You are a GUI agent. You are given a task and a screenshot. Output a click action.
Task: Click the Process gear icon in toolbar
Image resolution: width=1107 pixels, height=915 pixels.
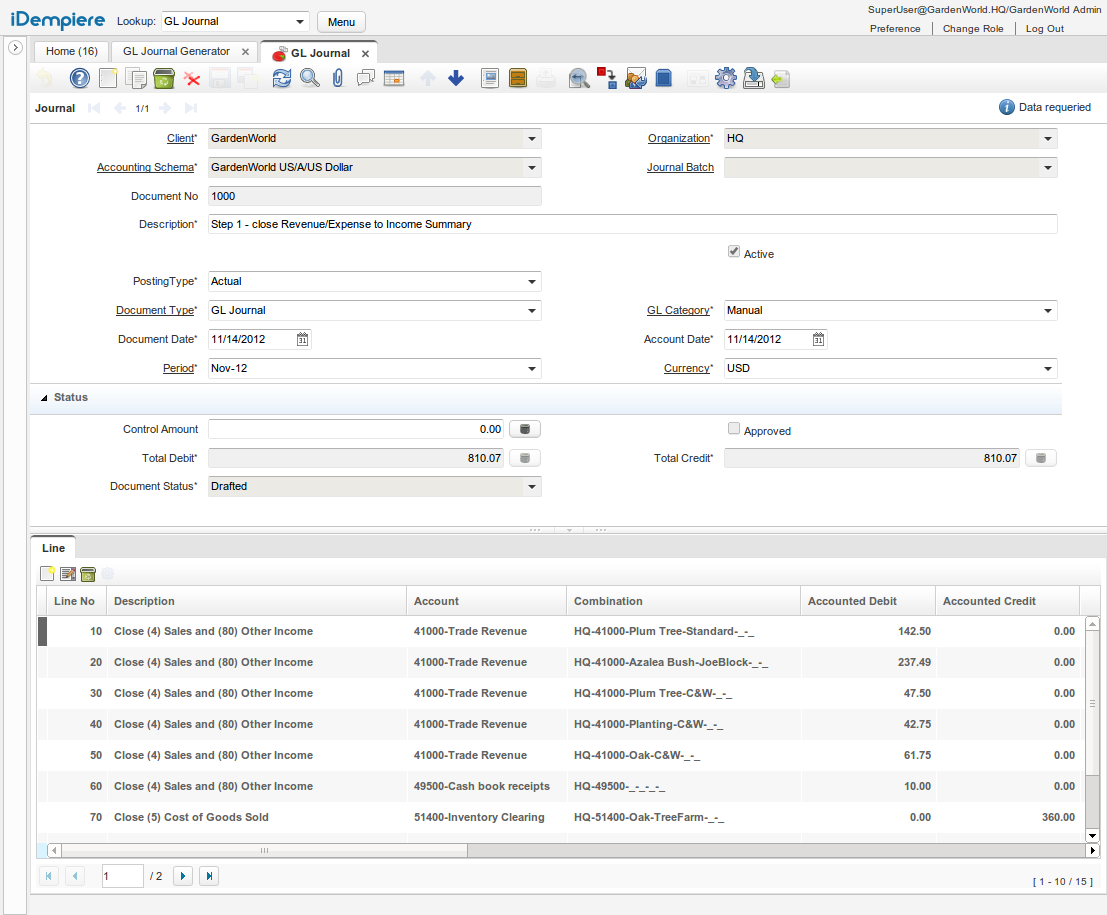[x=726, y=78]
